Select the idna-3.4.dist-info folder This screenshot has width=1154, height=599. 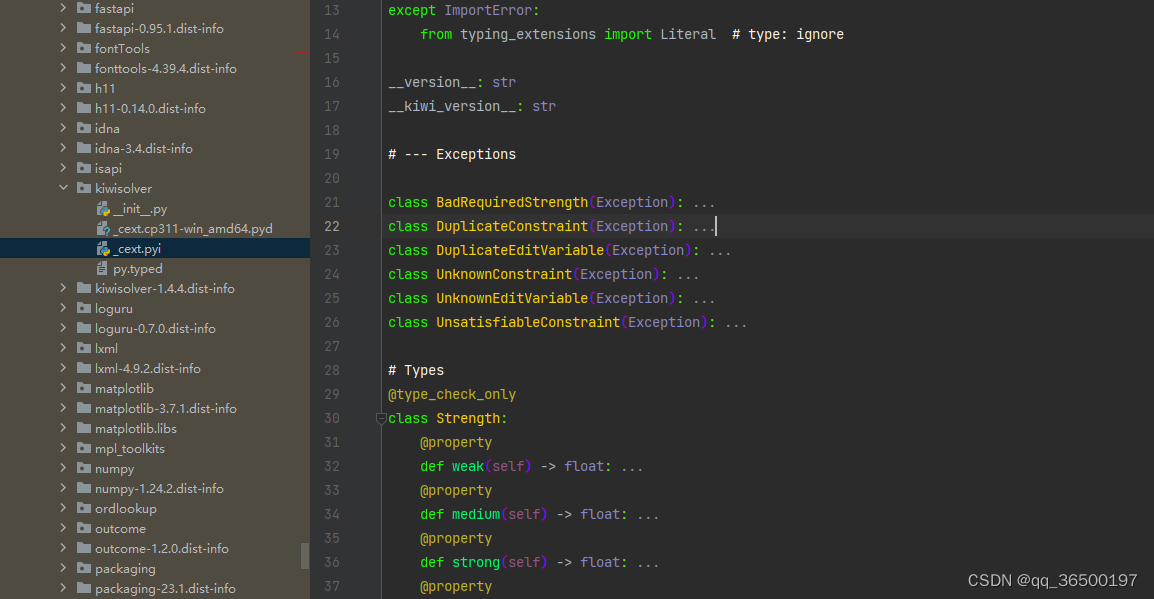pos(144,149)
